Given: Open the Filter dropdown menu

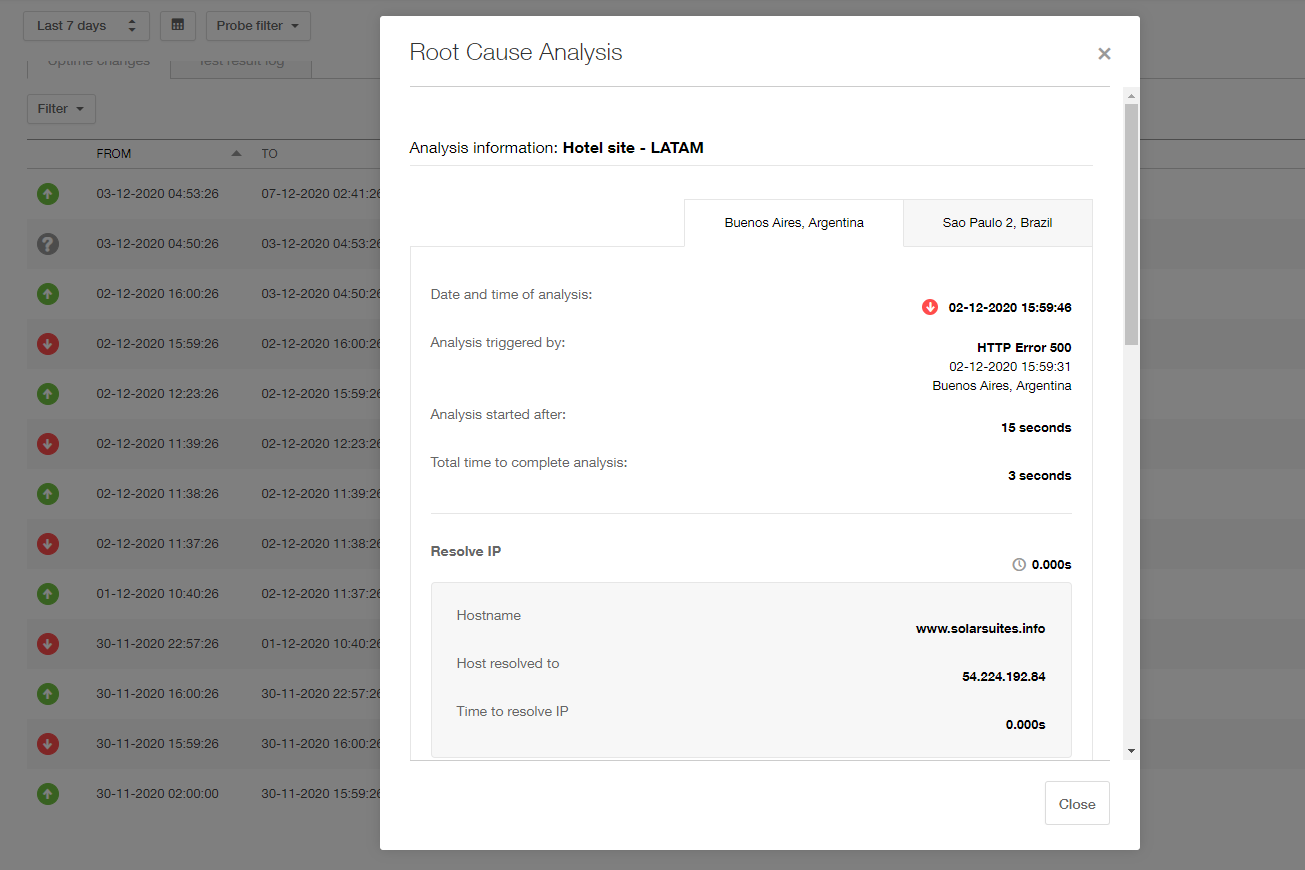Looking at the screenshot, I should tap(61, 109).
